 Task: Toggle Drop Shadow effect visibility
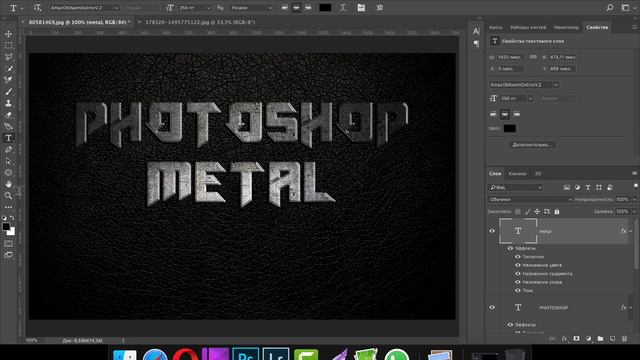pos(518,290)
